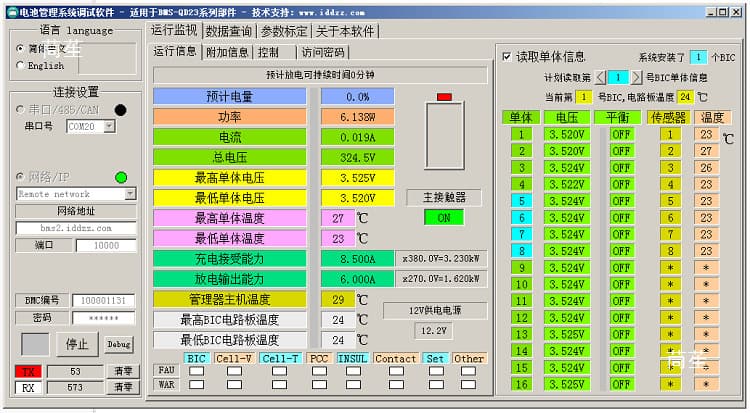Viewport: 750px width, 413px height.
Task: Open the 数据查询 tab
Action: (x=229, y=32)
